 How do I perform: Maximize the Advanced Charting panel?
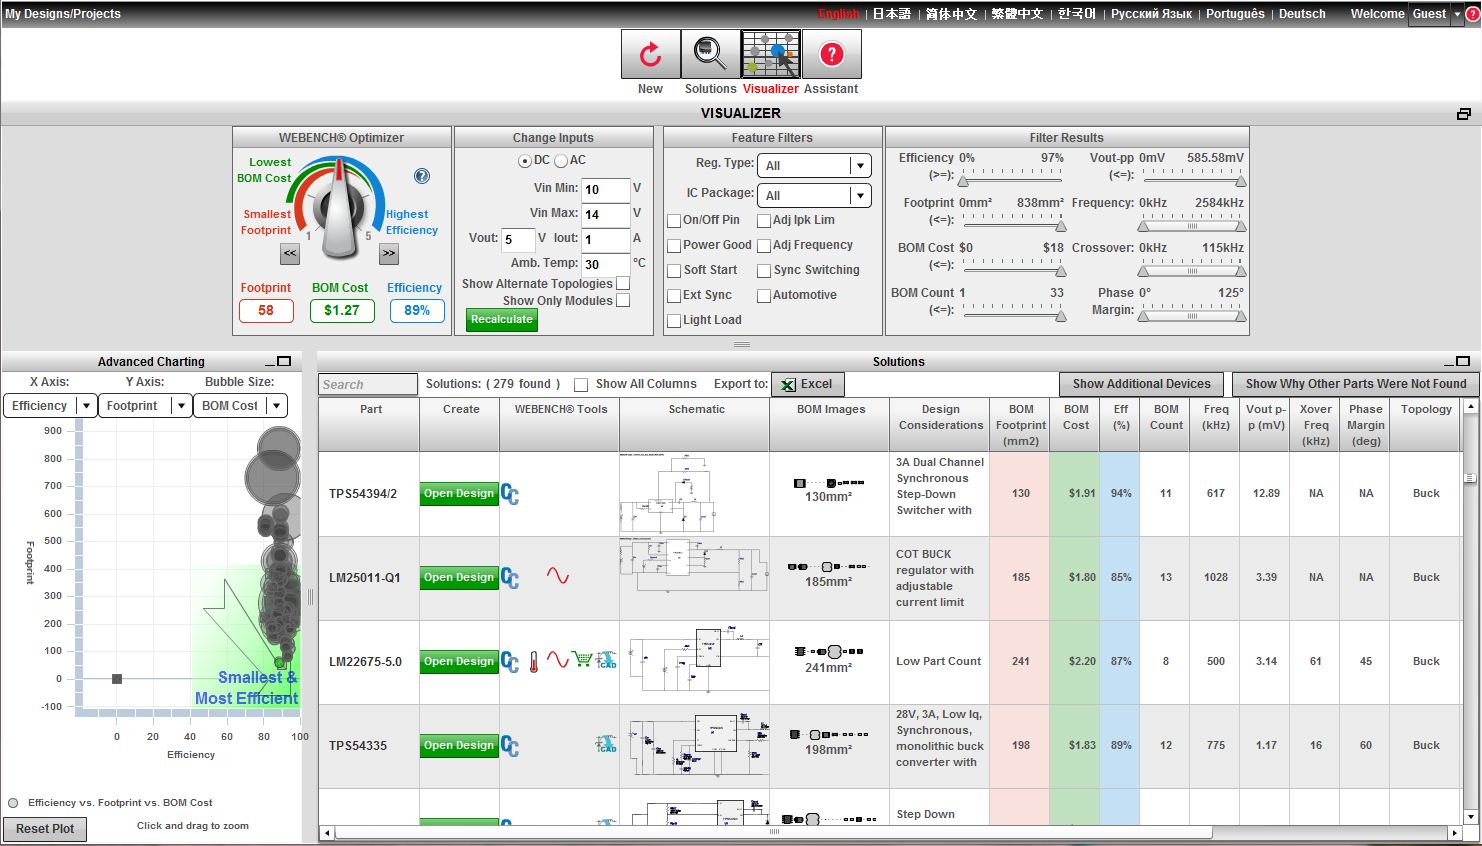tap(284, 361)
